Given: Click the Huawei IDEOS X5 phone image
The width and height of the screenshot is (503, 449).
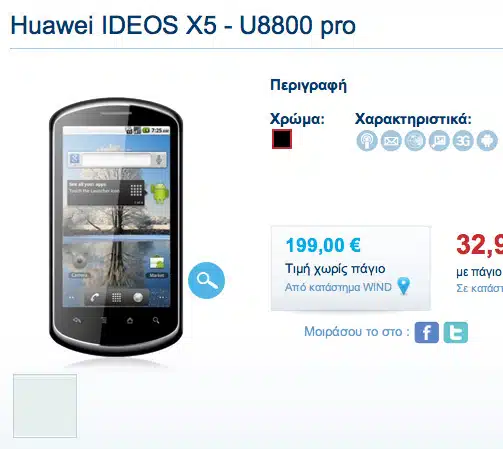Looking at the screenshot, I should coord(116,227).
